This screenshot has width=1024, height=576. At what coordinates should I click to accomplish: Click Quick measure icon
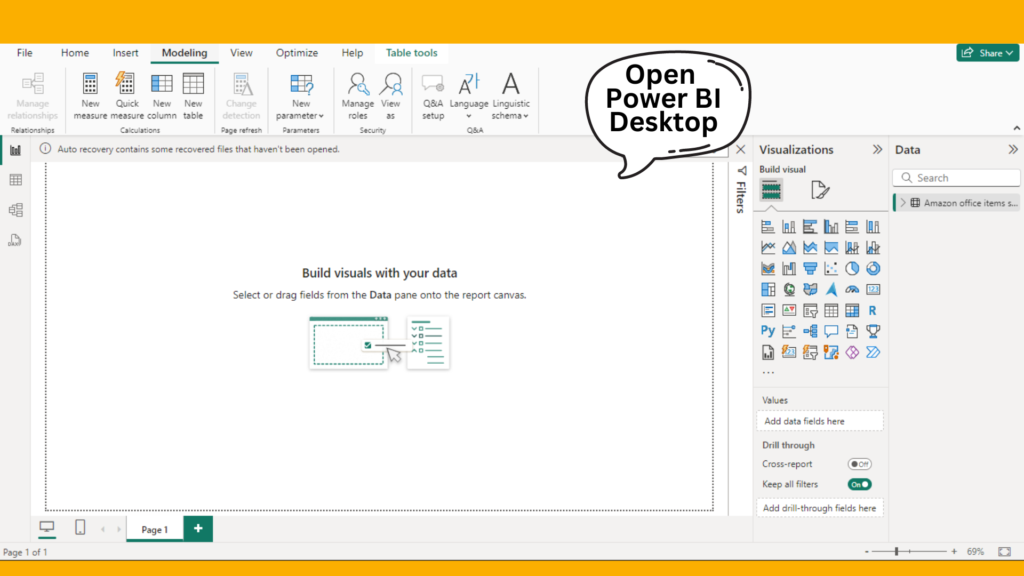[125, 84]
